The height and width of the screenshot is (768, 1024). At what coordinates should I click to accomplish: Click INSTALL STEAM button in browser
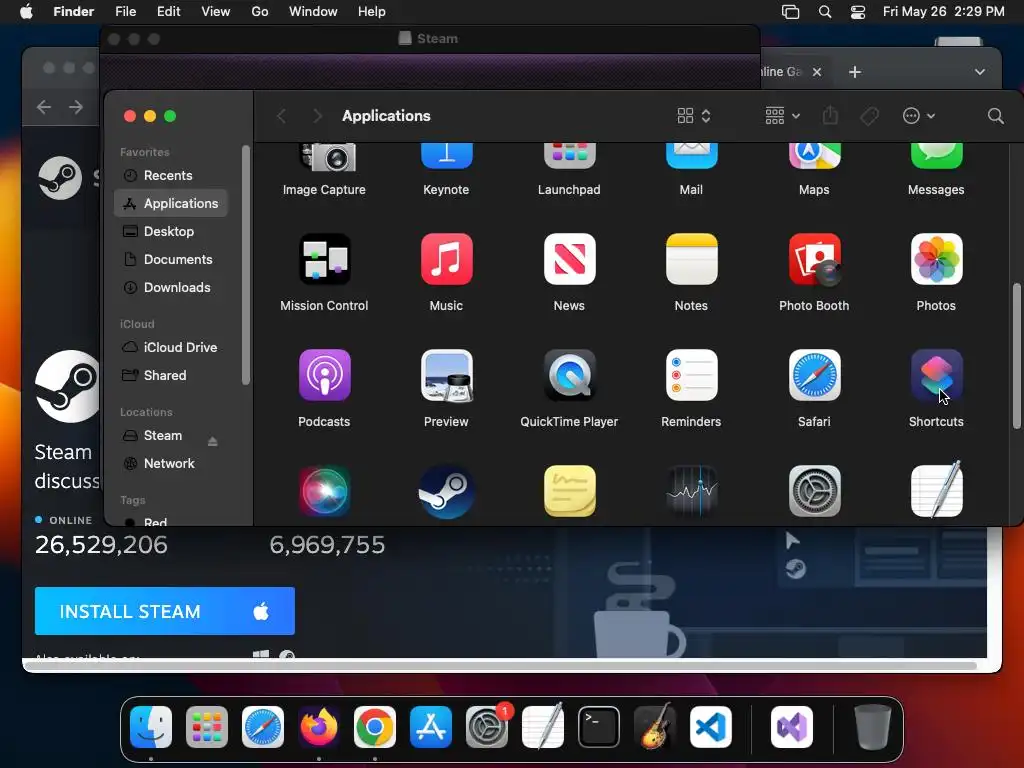tap(165, 611)
